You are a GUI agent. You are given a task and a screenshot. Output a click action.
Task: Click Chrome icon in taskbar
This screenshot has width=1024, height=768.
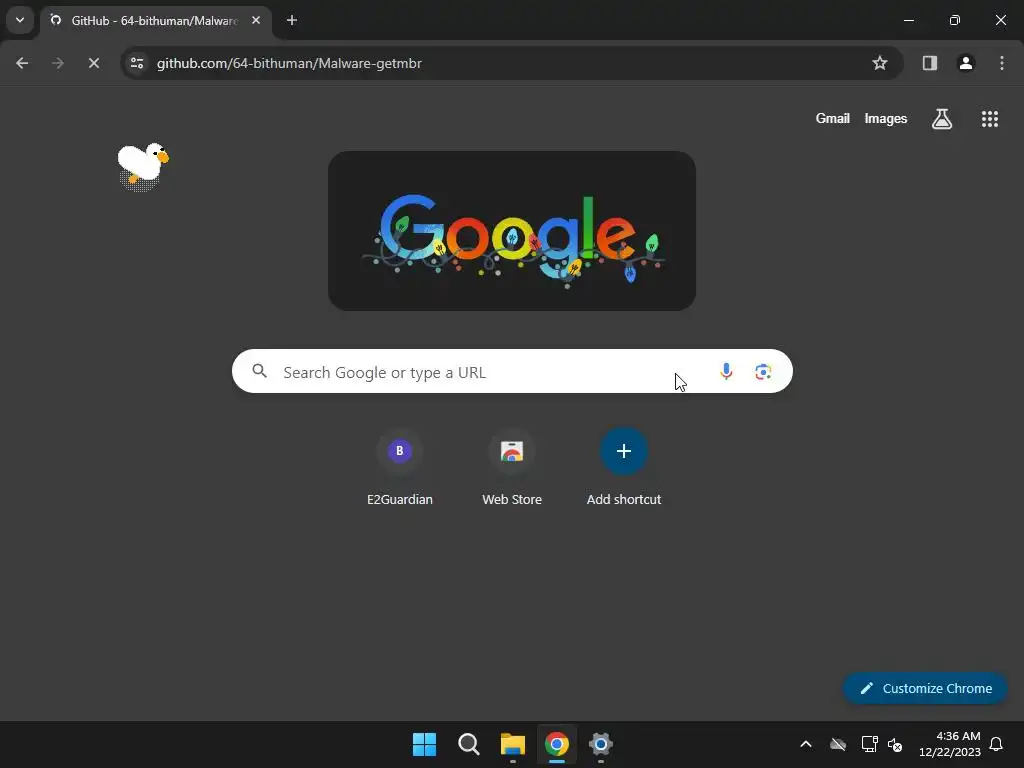(x=557, y=744)
